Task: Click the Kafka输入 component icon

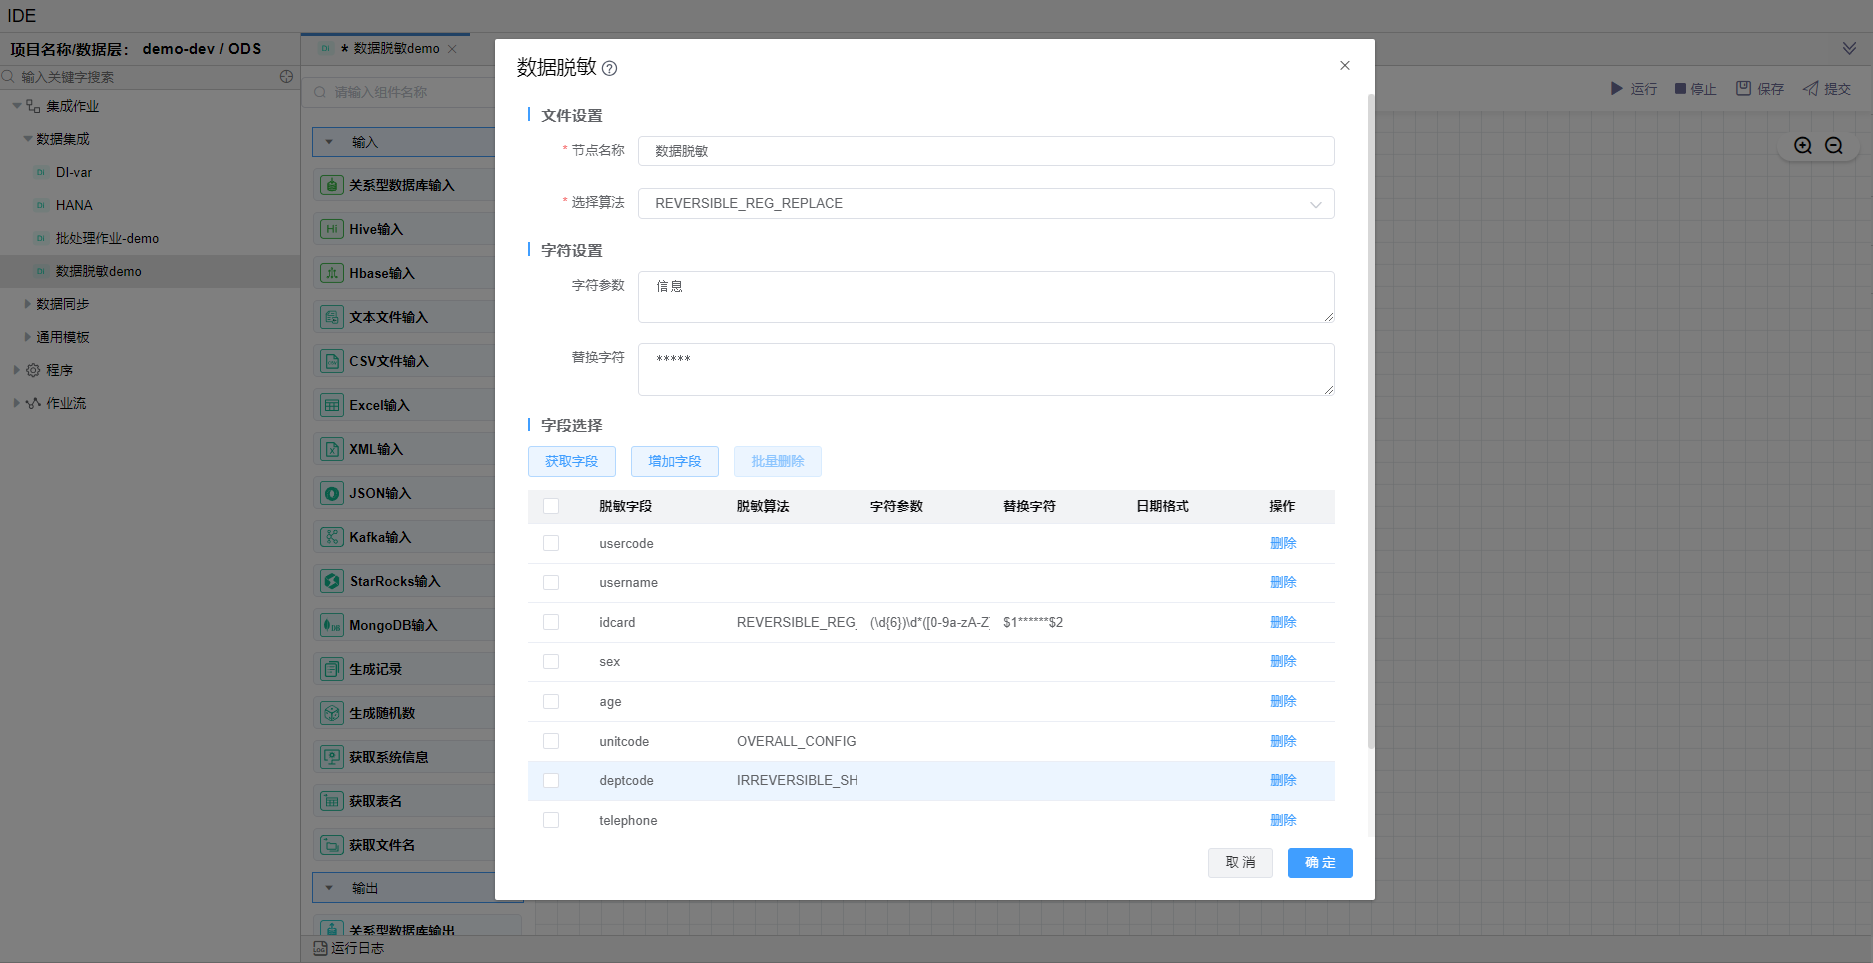Action: 331,537
